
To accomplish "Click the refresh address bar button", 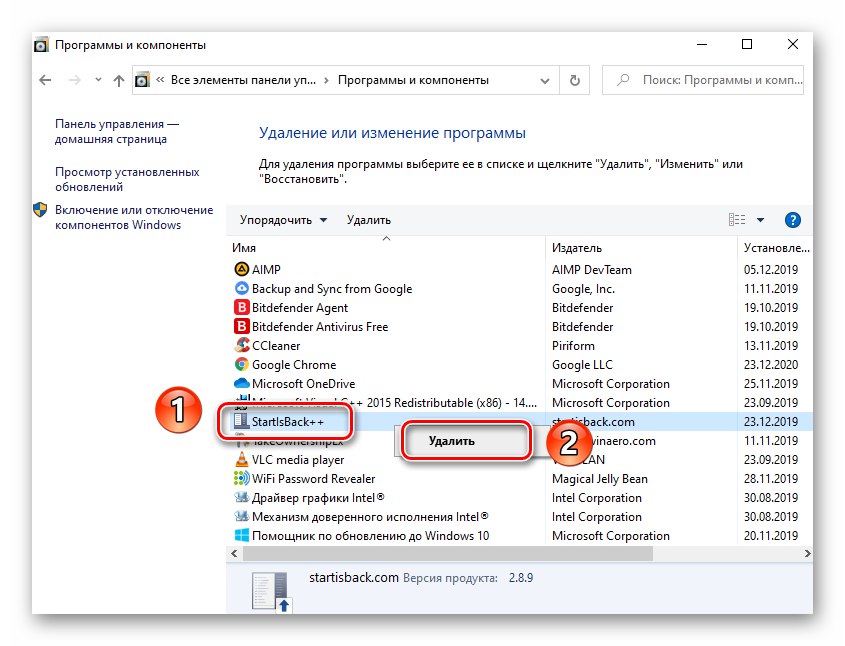I will (574, 80).
